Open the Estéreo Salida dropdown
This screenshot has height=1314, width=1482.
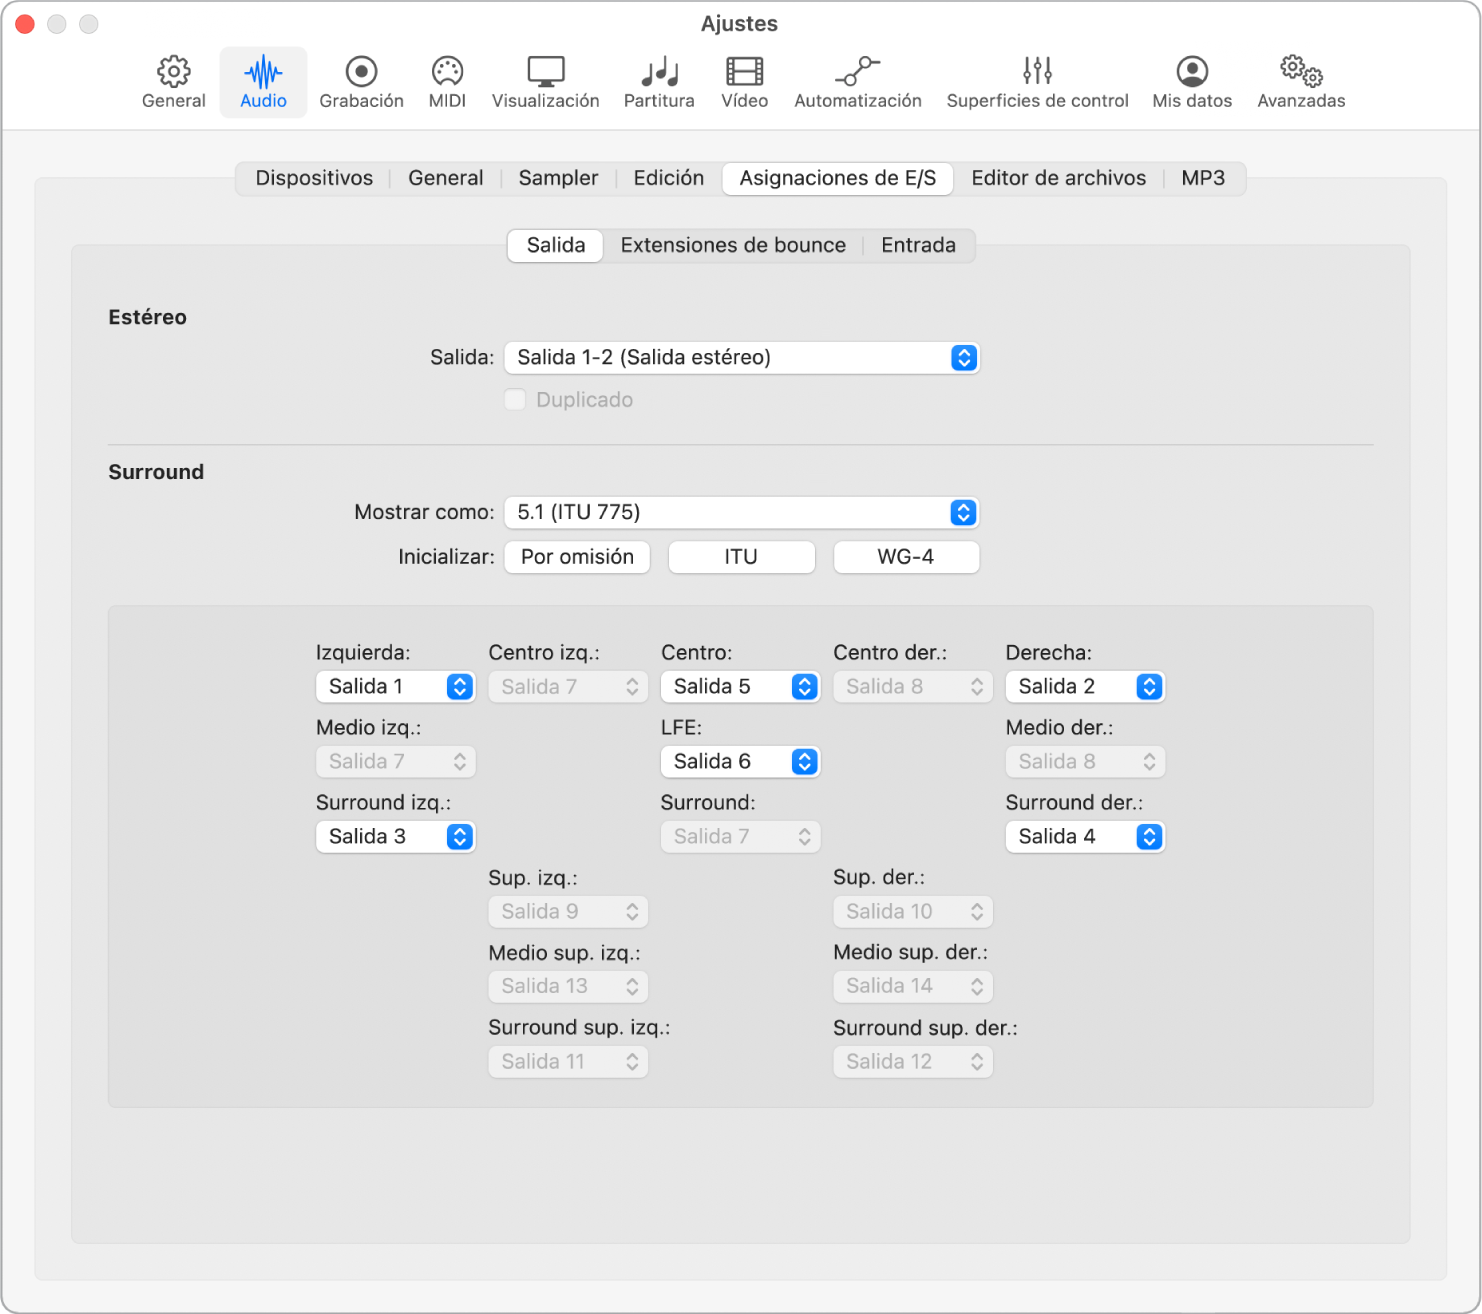coord(742,358)
